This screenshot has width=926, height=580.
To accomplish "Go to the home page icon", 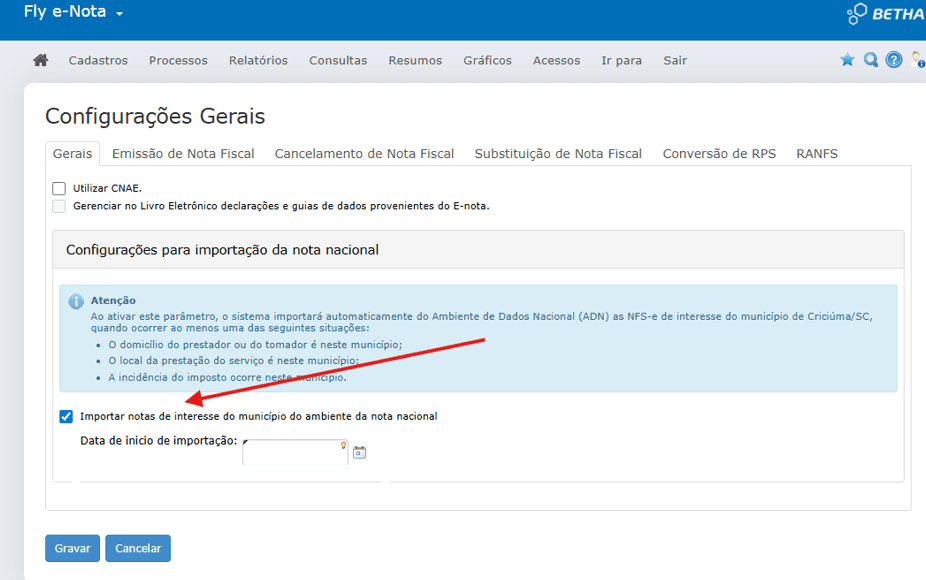I will [x=41, y=61].
